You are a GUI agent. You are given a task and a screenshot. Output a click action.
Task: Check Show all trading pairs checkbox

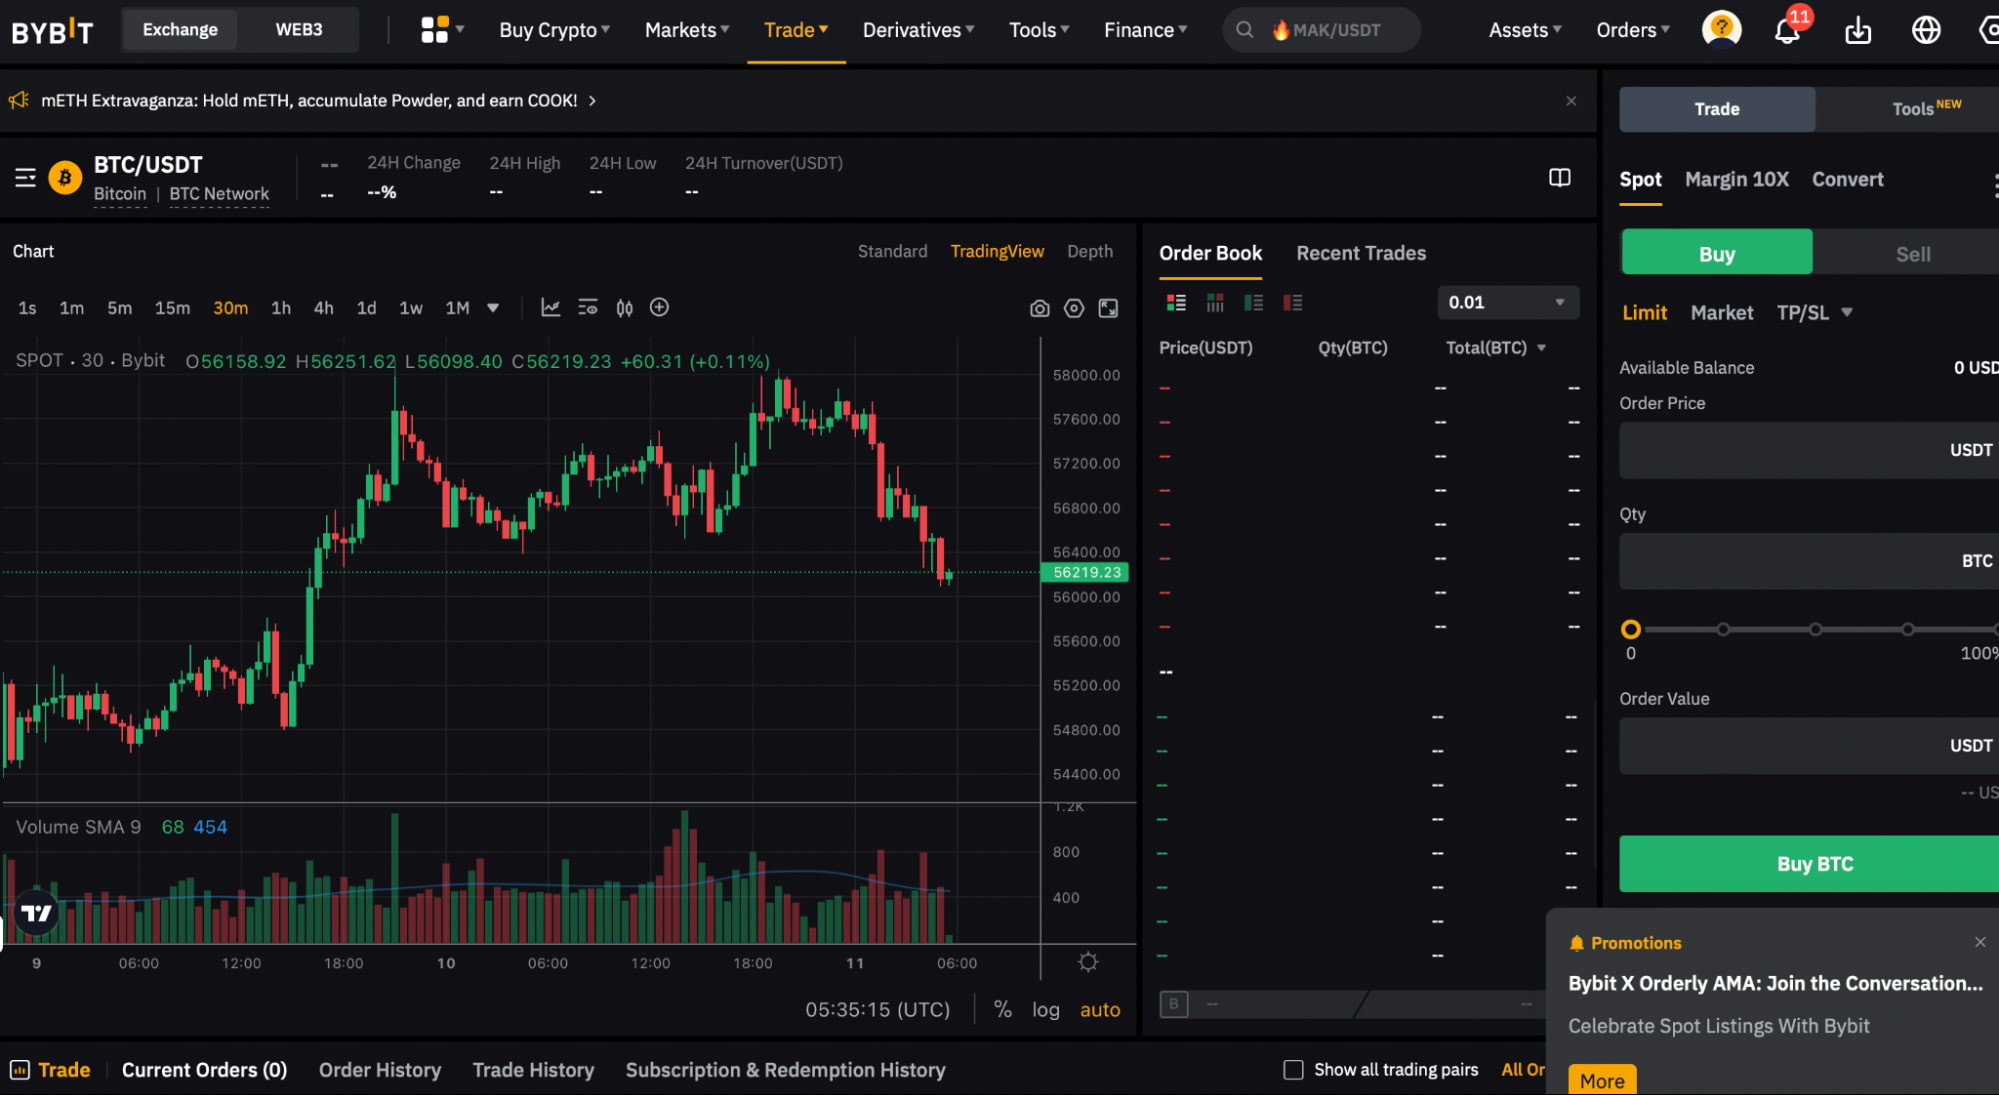pyautogui.click(x=1293, y=1070)
